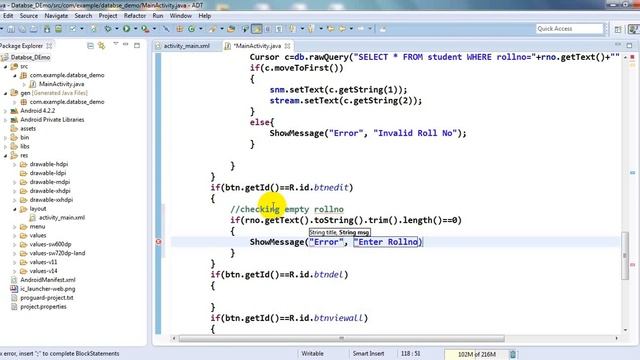
Task: Open the Project menu
Action: tap(108, 16)
